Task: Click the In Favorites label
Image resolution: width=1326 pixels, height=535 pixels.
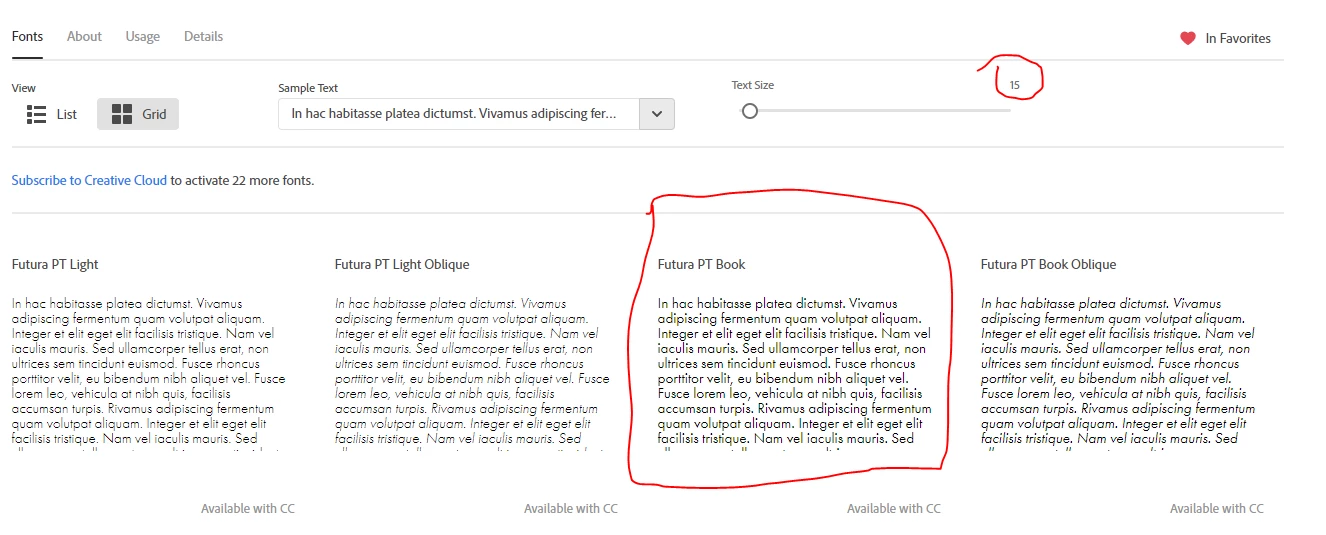Action: coord(1238,38)
